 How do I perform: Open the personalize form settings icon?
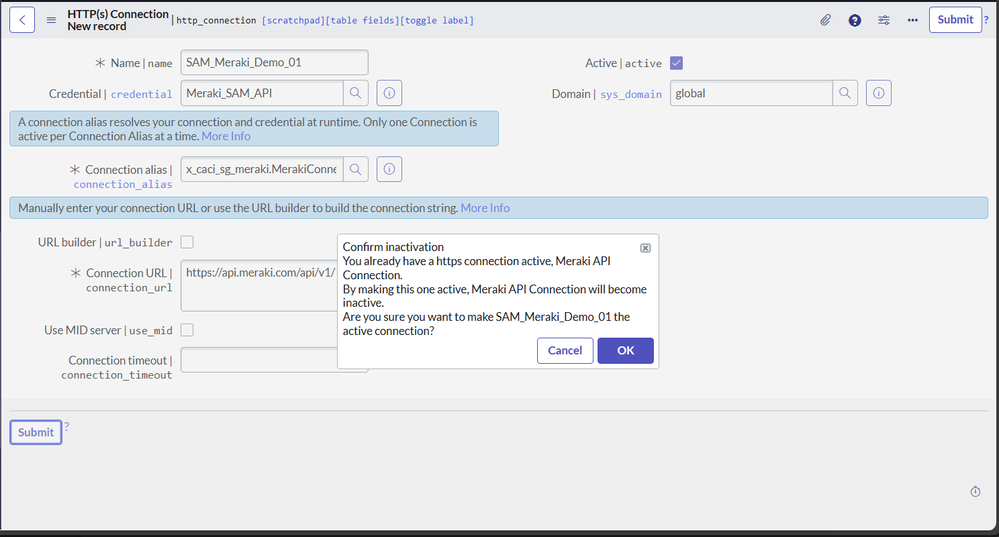point(884,20)
